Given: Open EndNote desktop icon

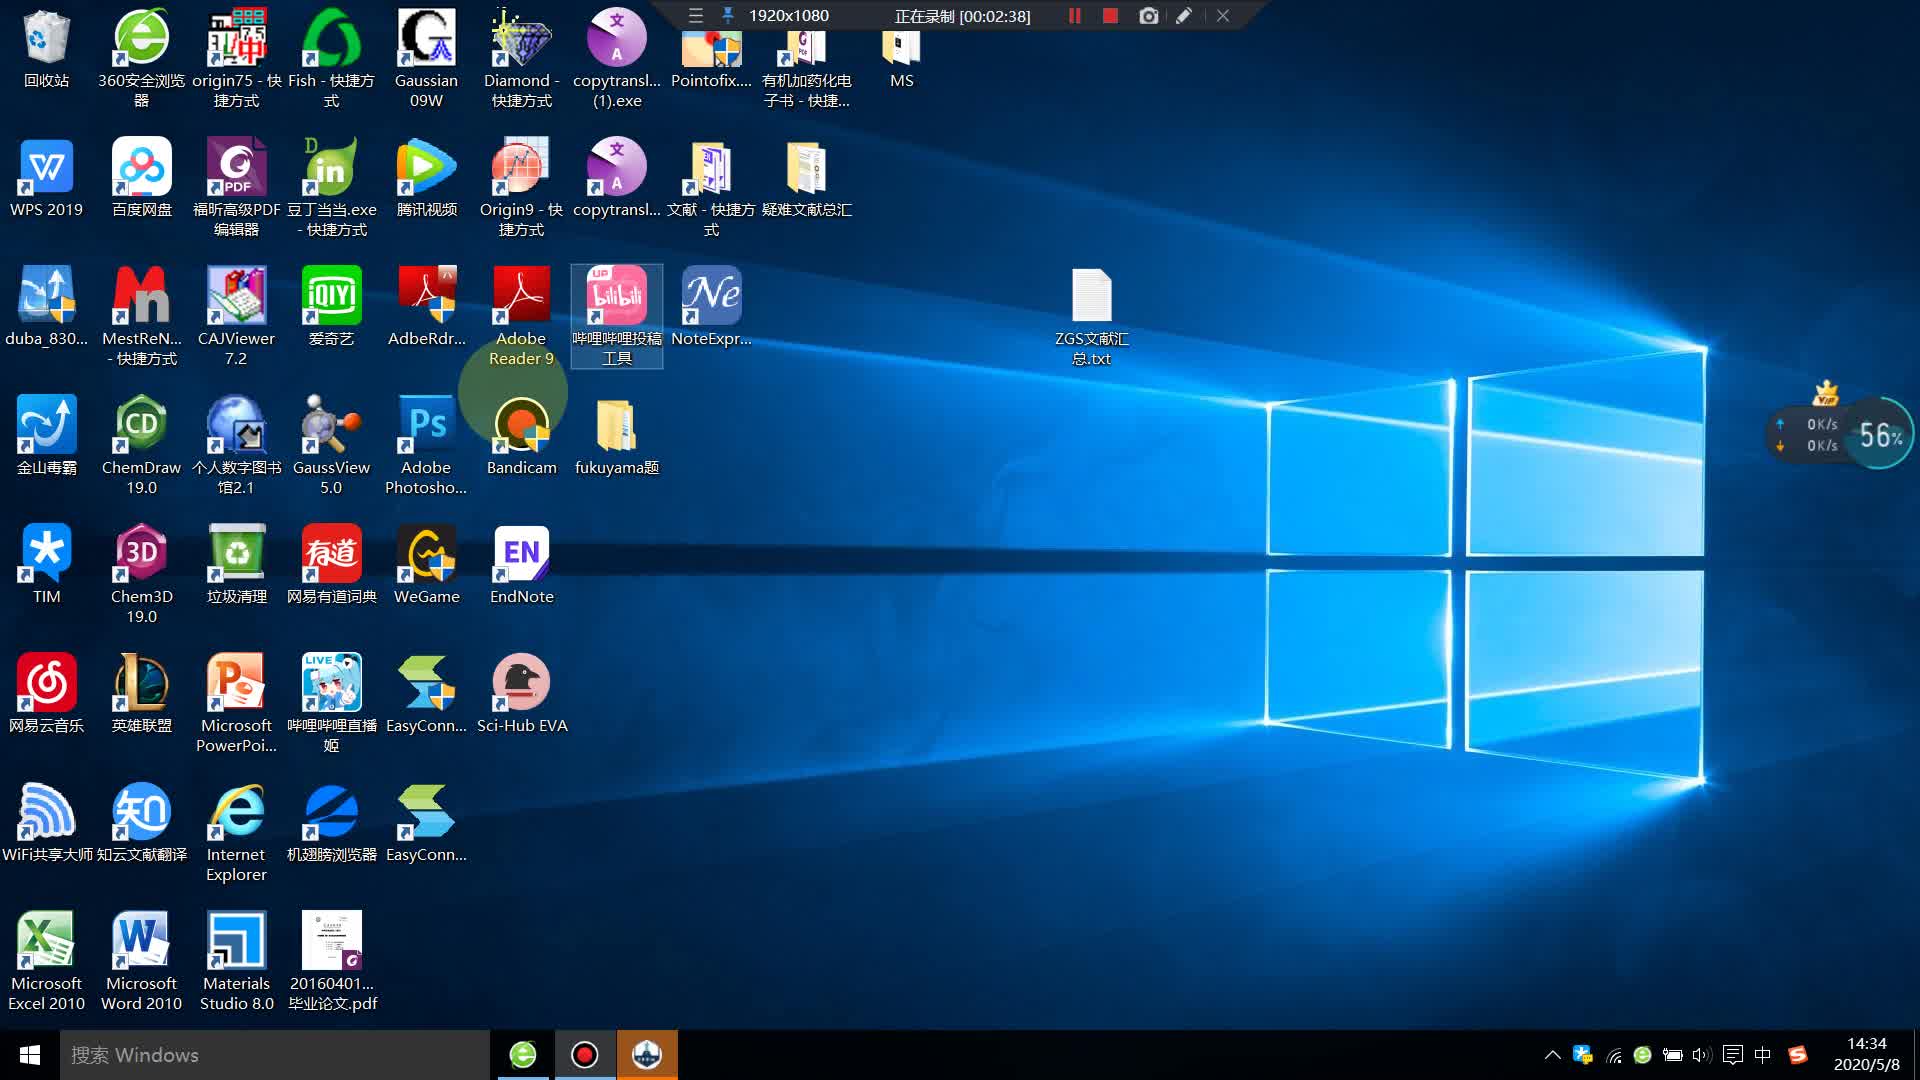Looking at the screenshot, I should (x=521, y=554).
